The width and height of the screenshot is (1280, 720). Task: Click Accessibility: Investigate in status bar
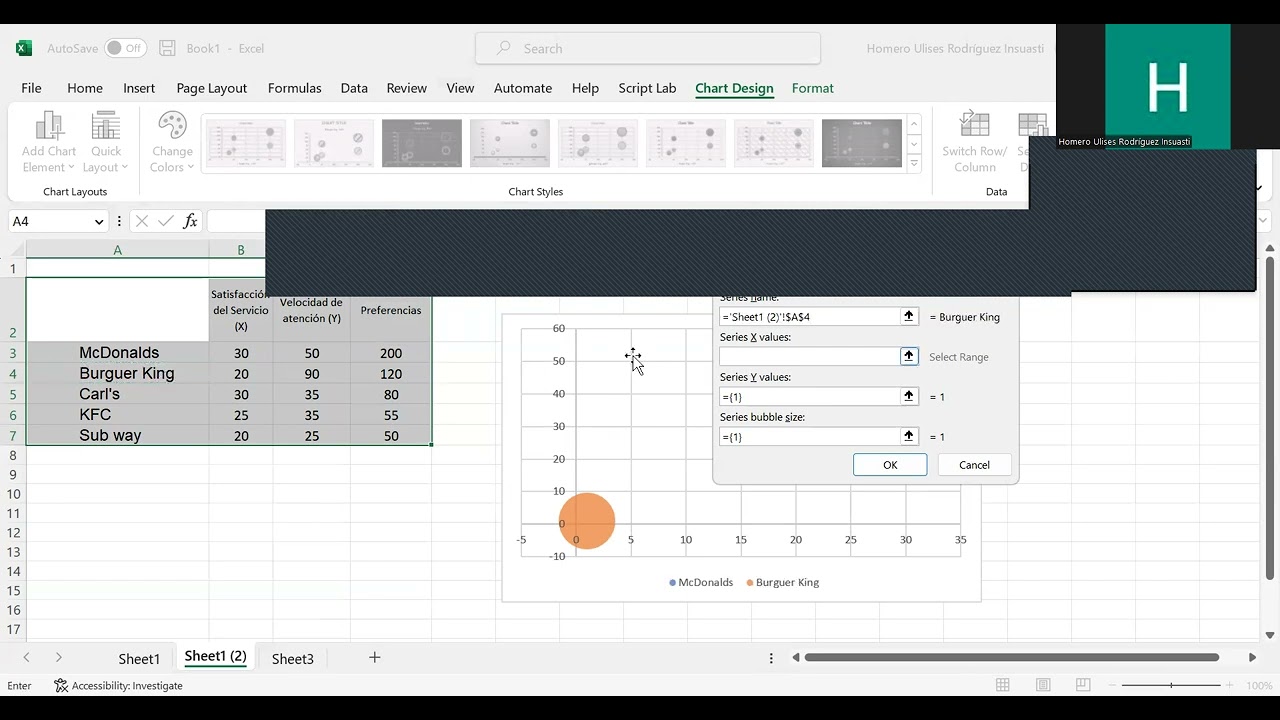(x=119, y=686)
